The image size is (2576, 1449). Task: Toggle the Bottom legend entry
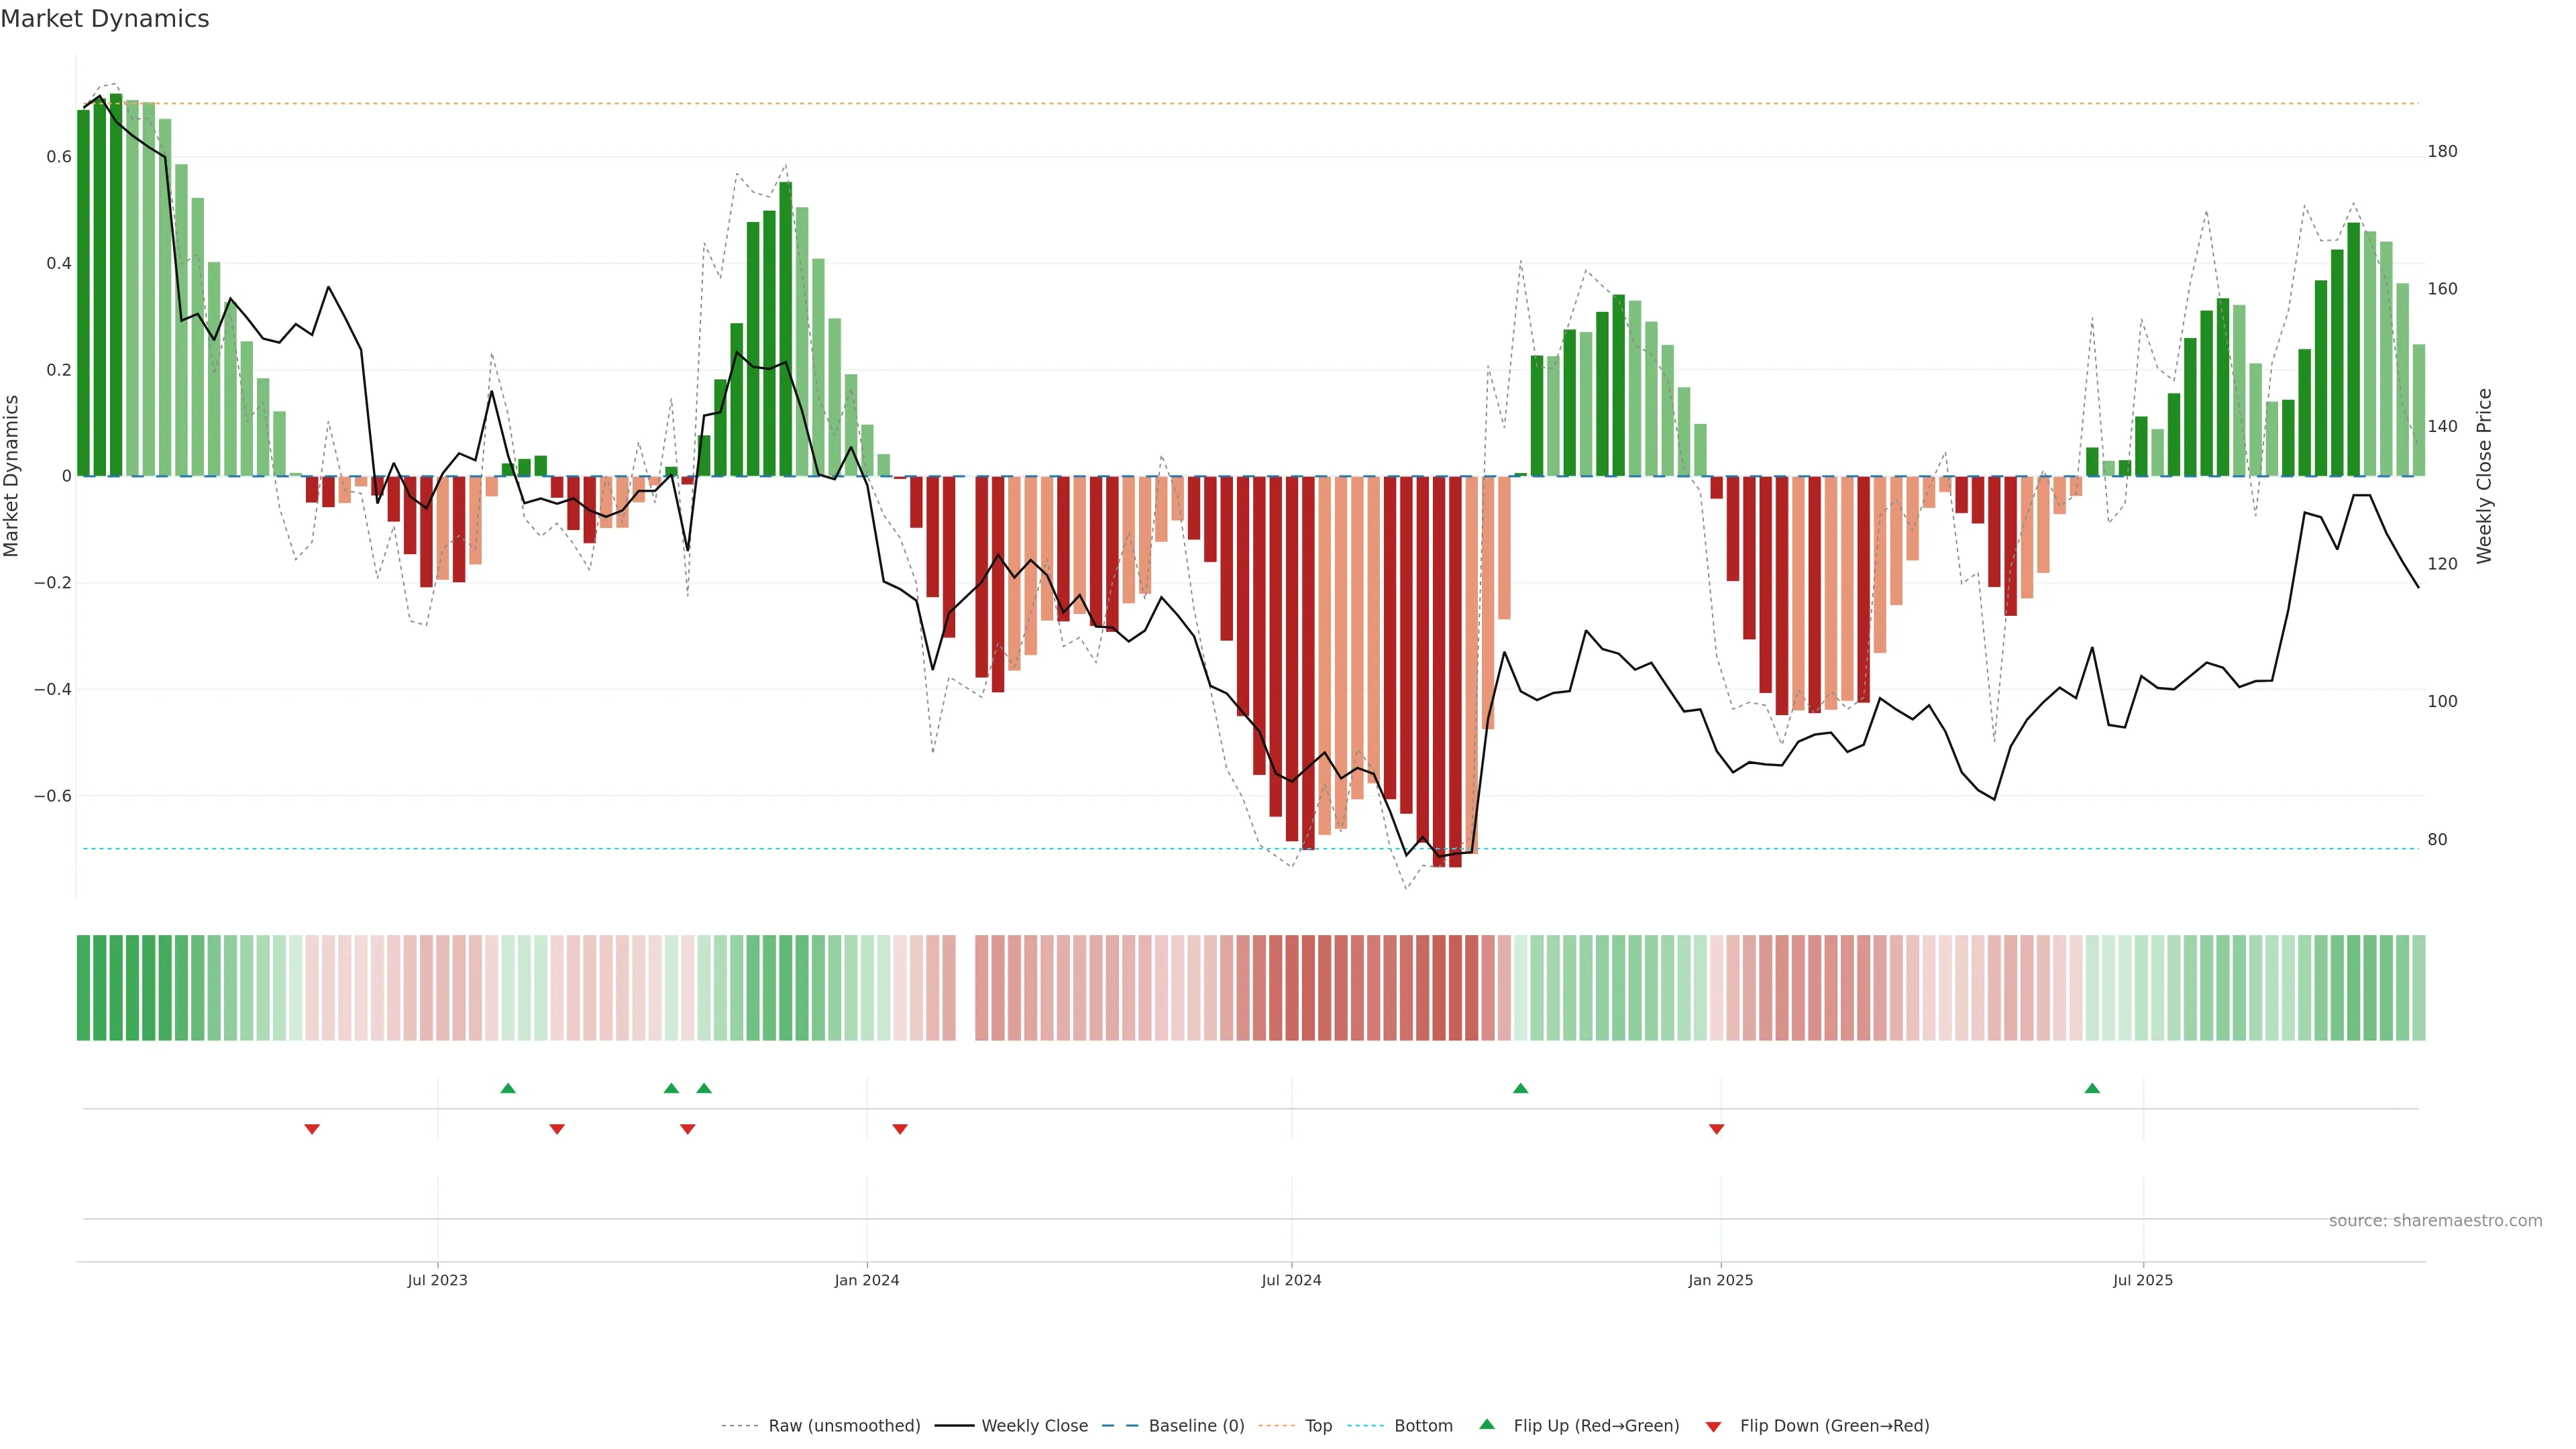pyautogui.click(x=1423, y=1426)
